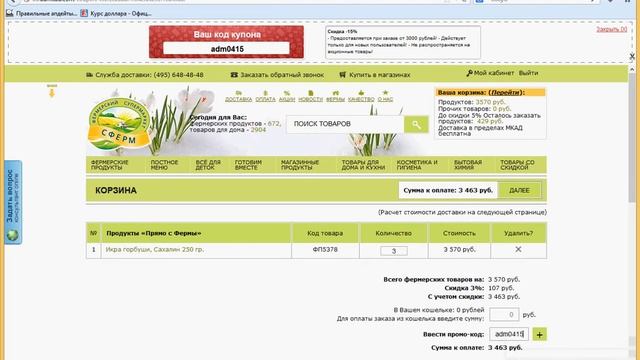
Task: Click the green magnifier search button
Action: point(416,124)
